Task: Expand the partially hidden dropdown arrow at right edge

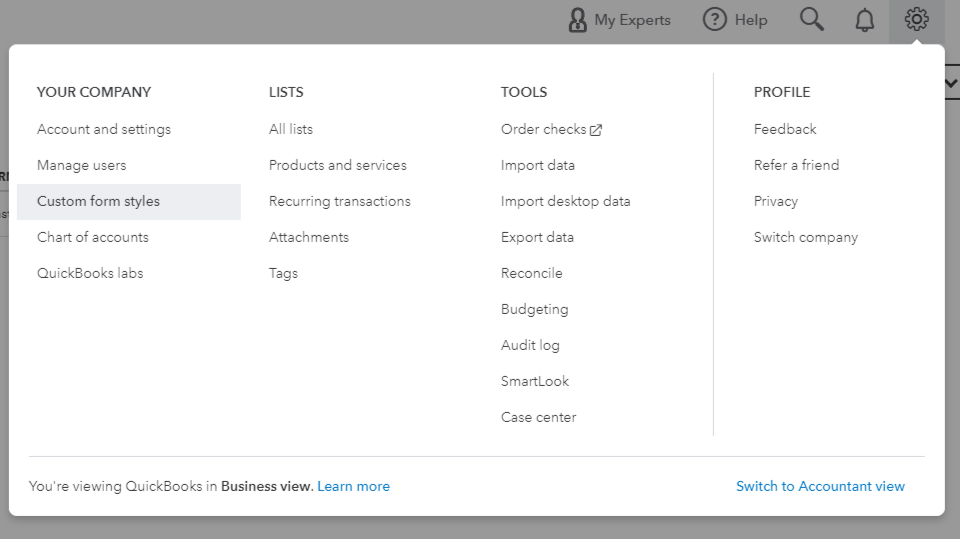Action: point(951,85)
